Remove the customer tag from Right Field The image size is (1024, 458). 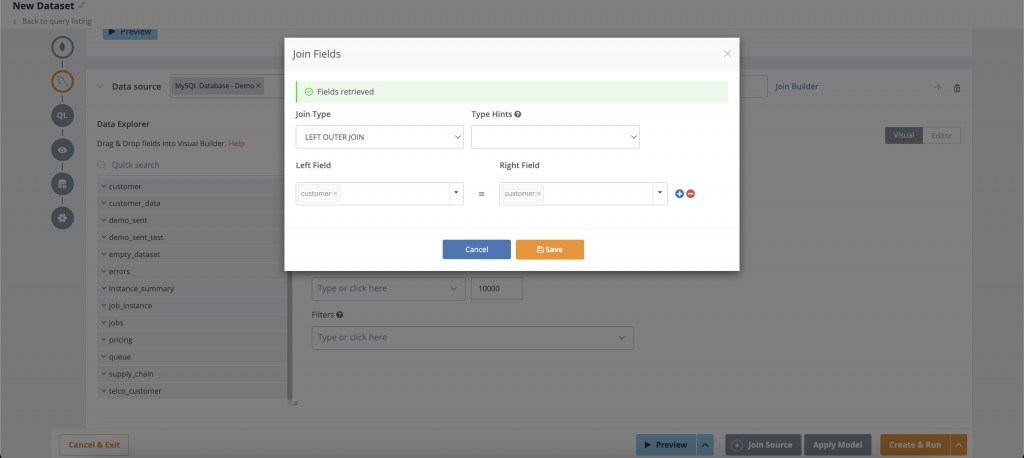point(539,193)
